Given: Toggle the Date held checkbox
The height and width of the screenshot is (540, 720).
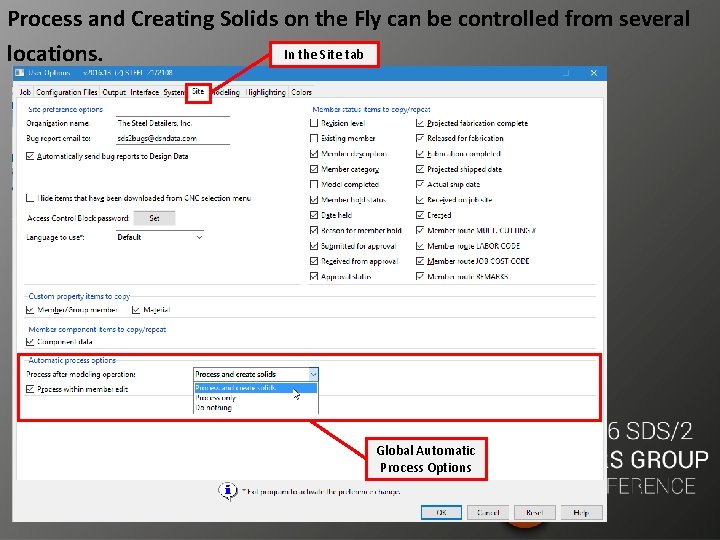Looking at the screenshot, I should point(314,215).
